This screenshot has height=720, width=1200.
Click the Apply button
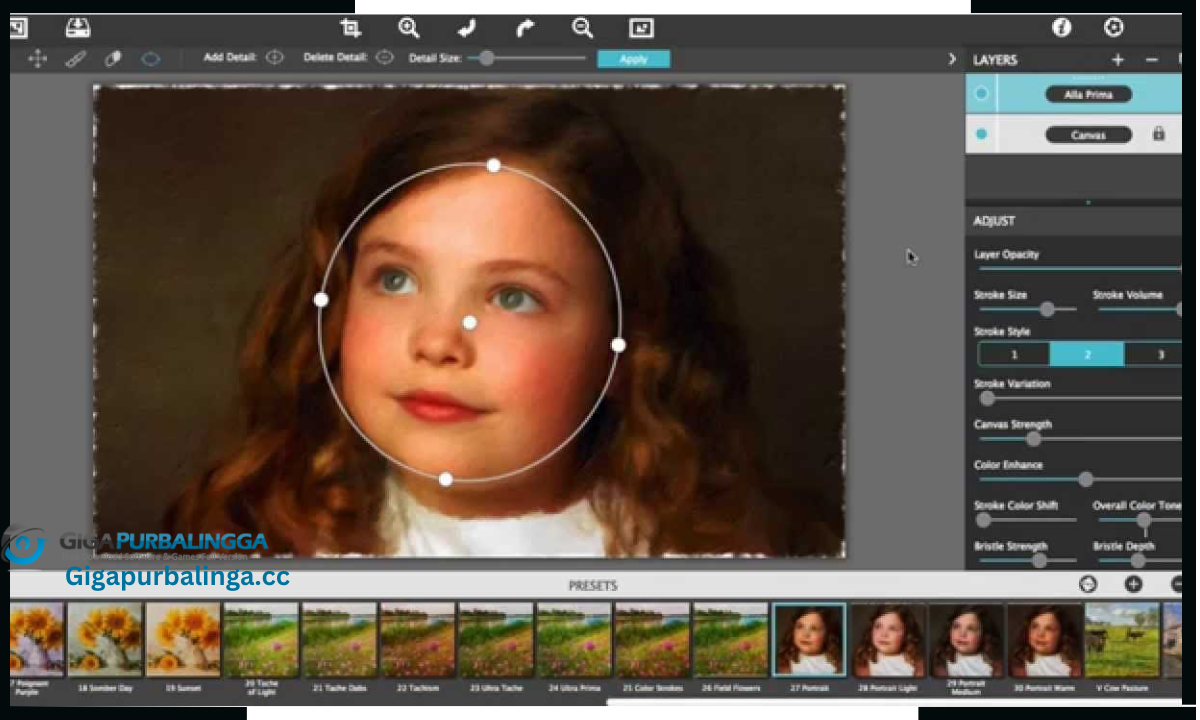634,59
